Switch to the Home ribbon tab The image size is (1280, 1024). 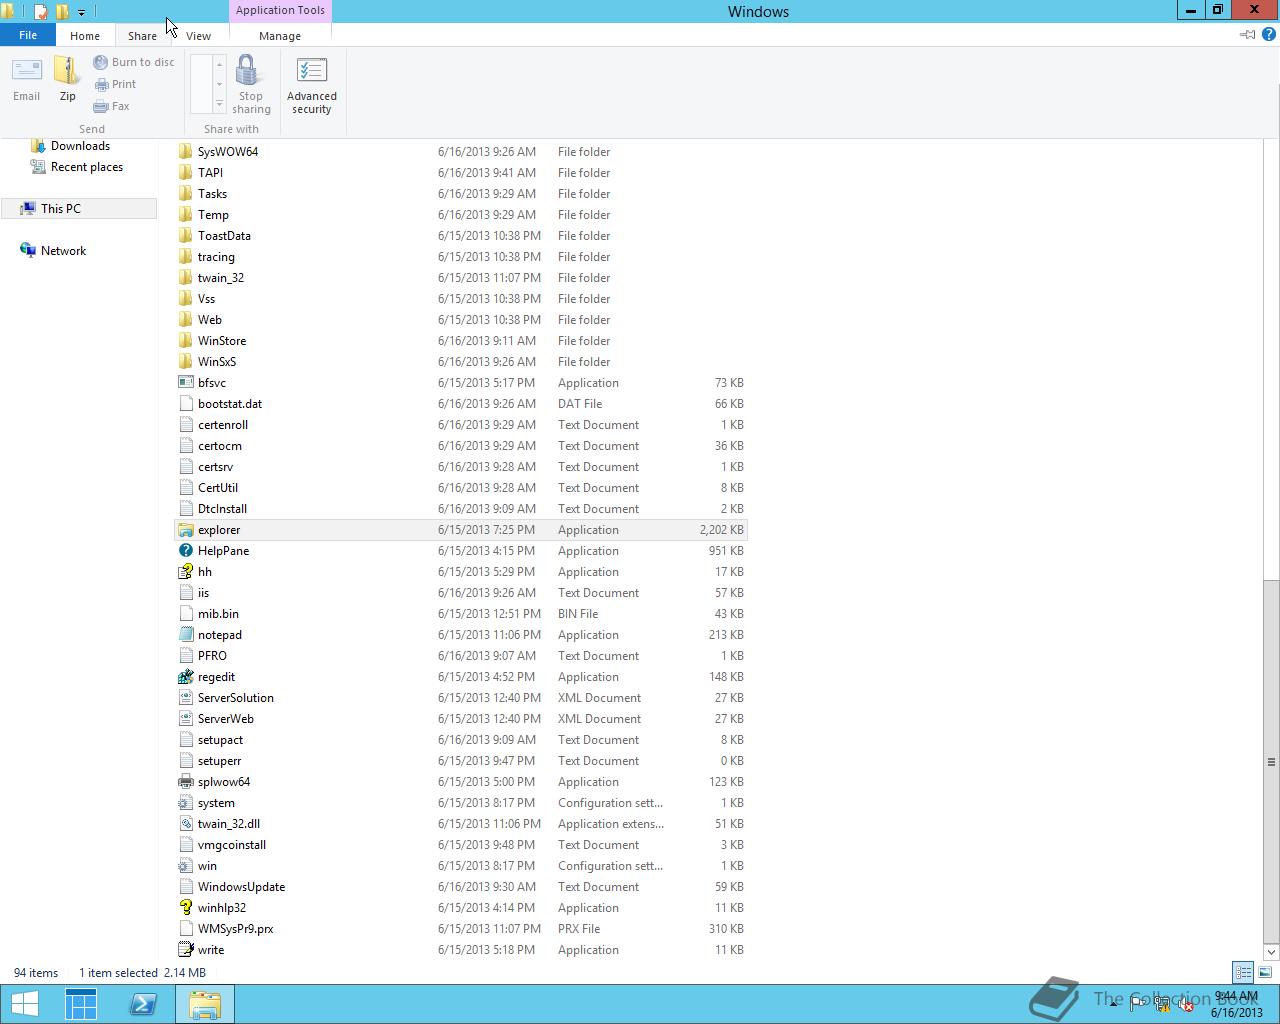[85, 35]
